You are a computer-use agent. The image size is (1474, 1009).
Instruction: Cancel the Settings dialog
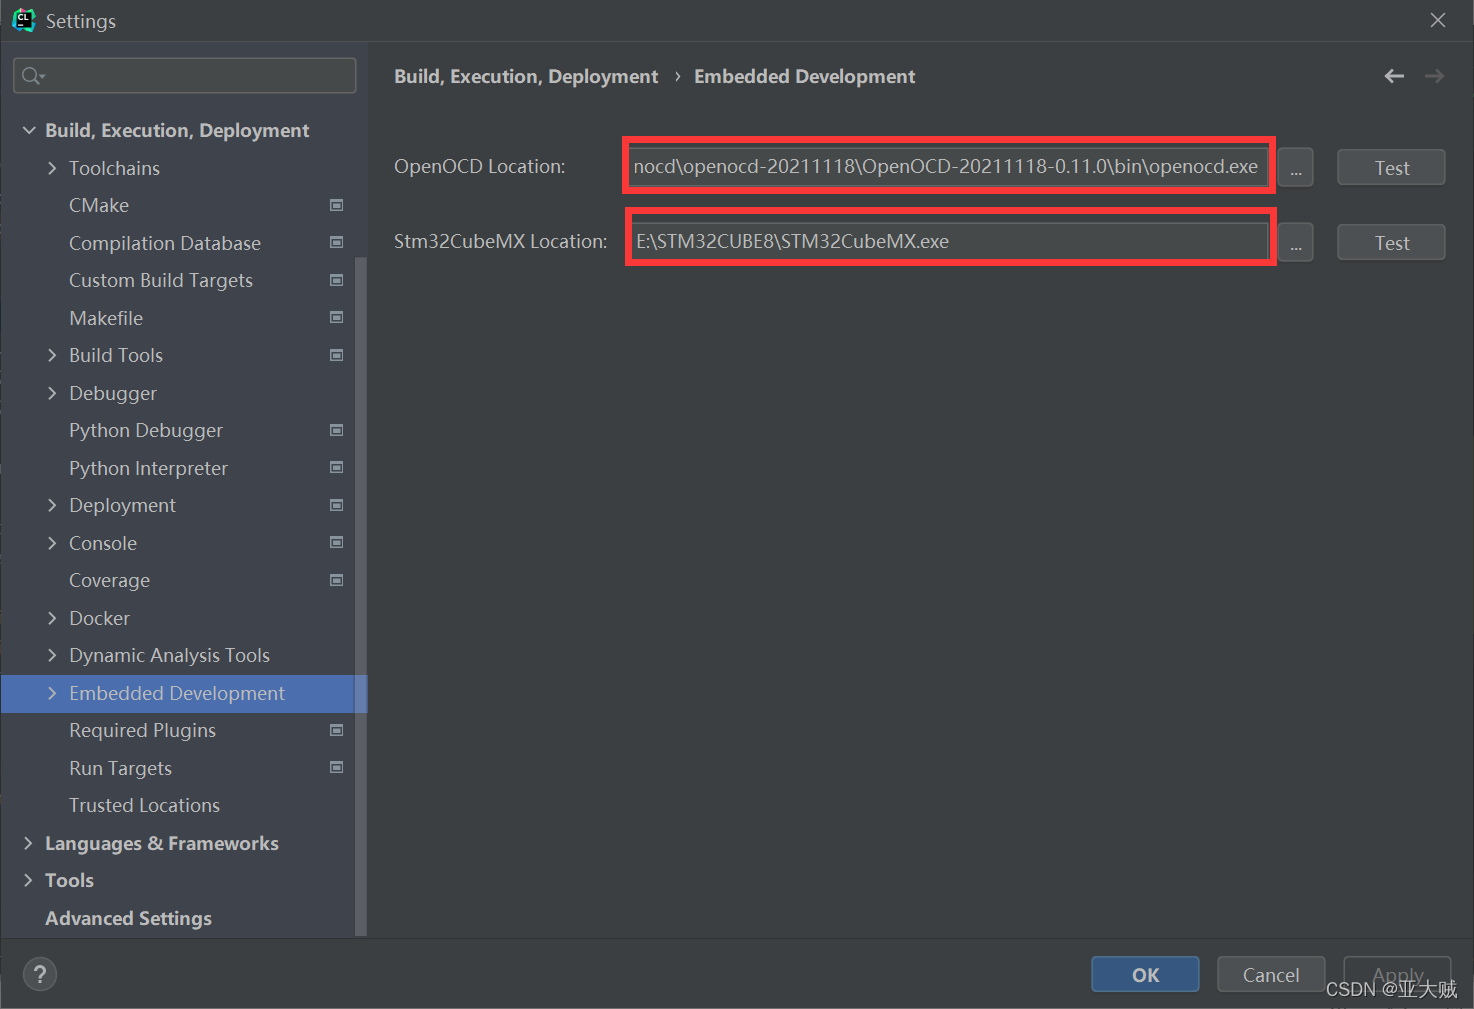click(1271, 974)
